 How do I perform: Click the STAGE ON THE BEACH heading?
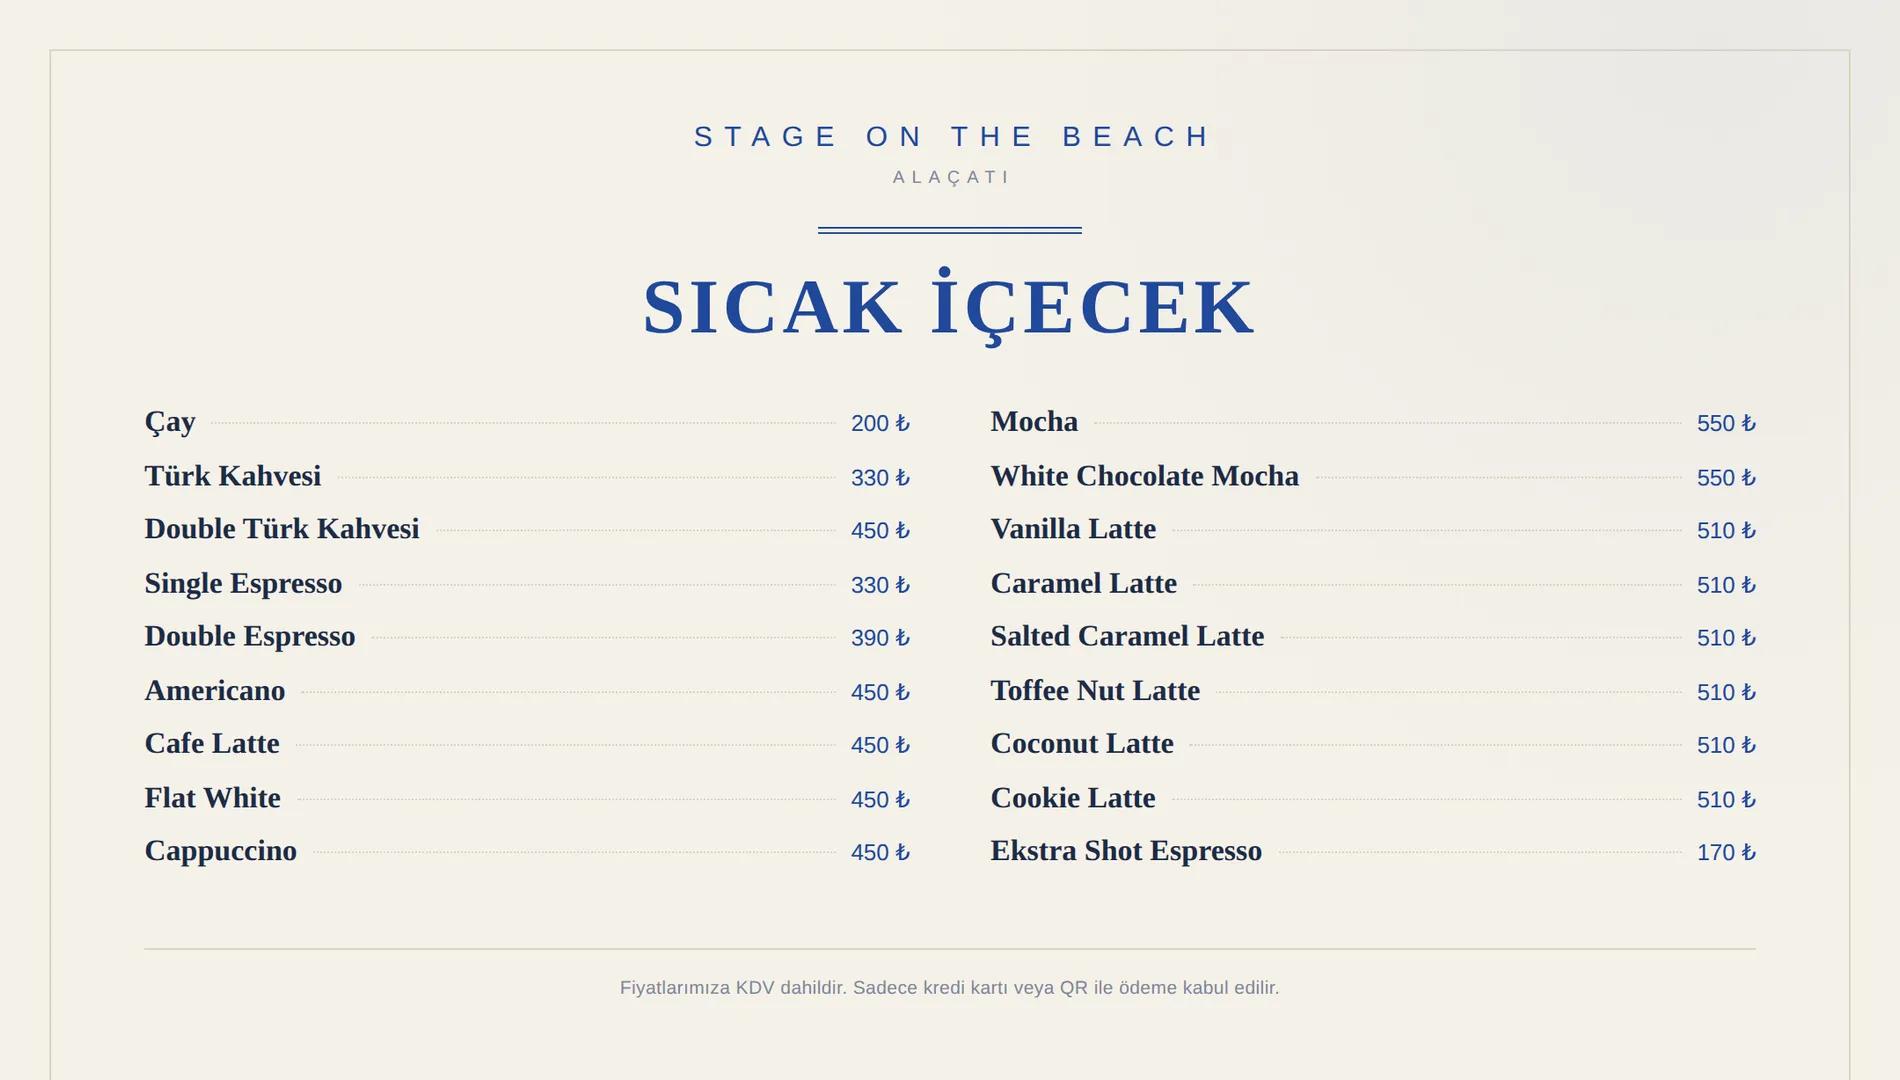(950, 136)
